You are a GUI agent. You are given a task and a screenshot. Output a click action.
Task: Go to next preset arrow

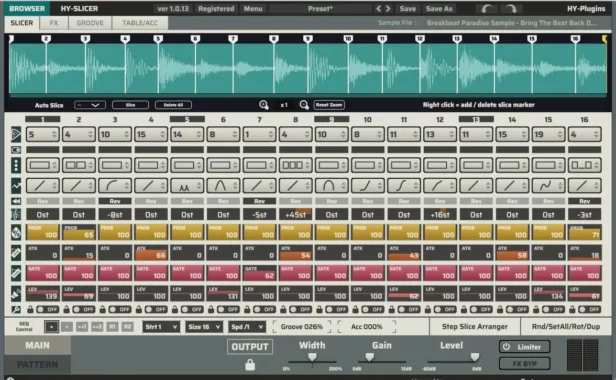click(388, 8)
